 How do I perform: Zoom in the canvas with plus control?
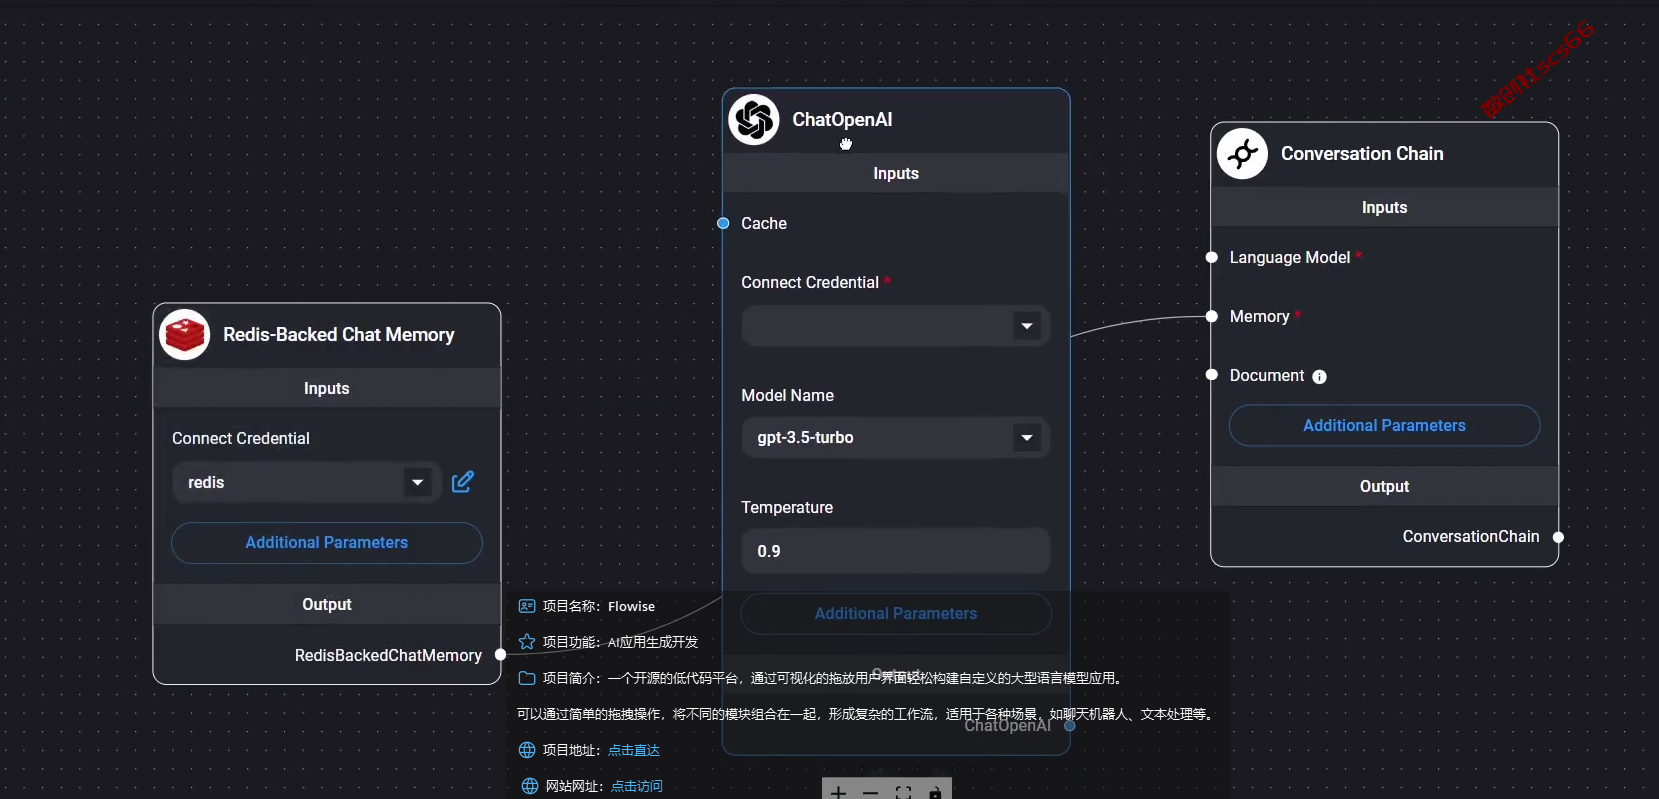(x=838, y=793)
